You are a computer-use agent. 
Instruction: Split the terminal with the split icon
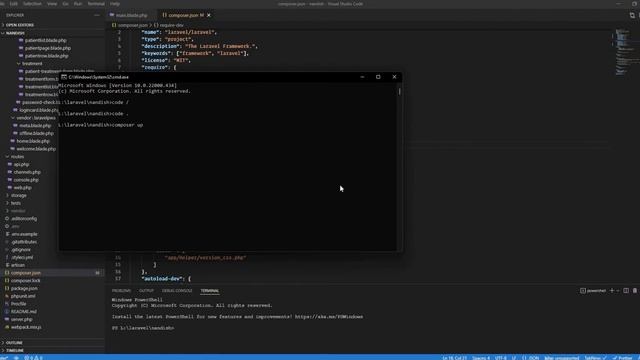pos(626,291)
